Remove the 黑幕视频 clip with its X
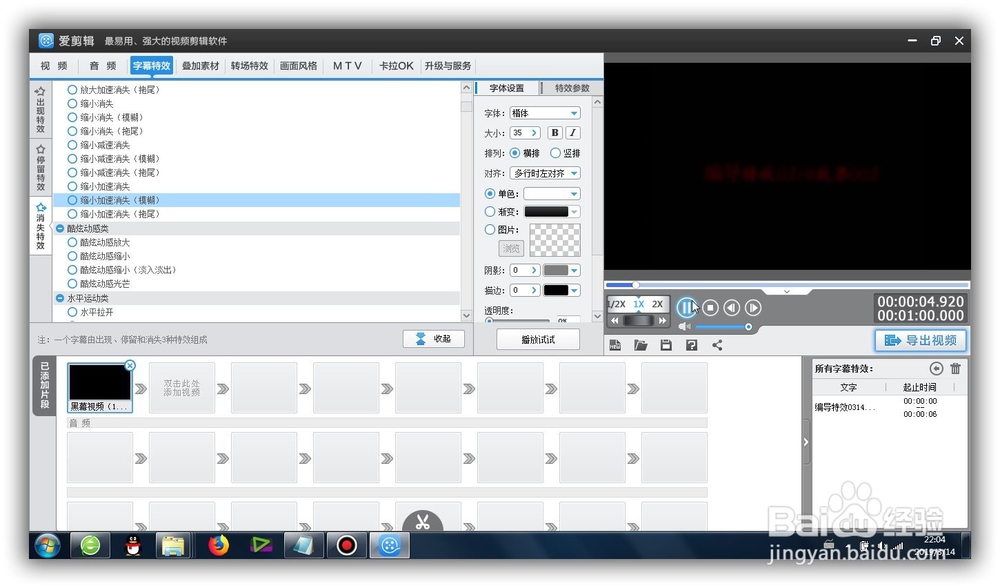This screenshot has height=588, width=1000. (130, 365)
